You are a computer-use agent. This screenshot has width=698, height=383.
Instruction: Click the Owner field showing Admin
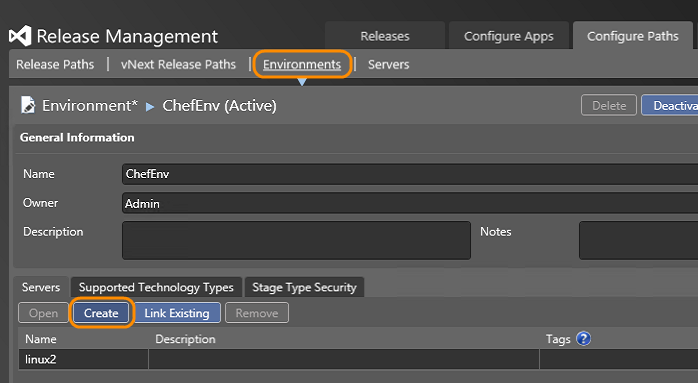pyautogui.click(x=410, y=203)
